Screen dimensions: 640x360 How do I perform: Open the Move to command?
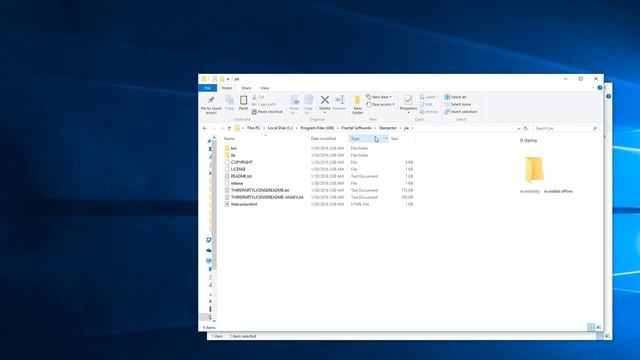[x=294, y=104]
